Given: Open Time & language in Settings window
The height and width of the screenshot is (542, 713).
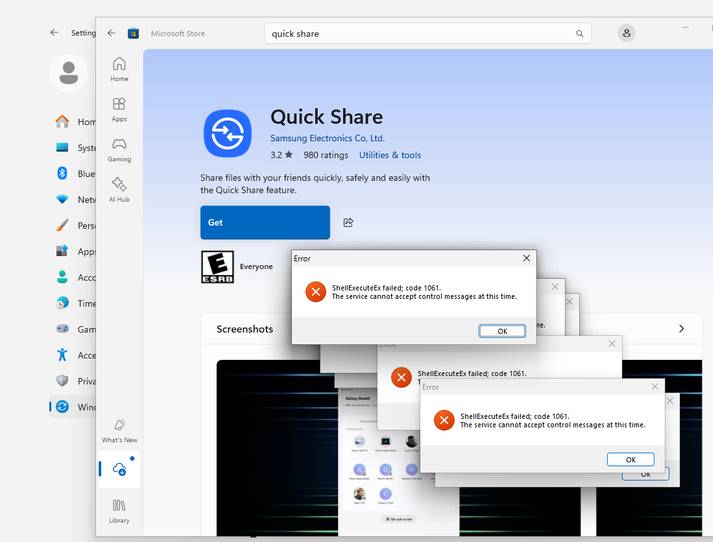Looking at the screenshot, I should pyautogui.click(x=75, y=303).
